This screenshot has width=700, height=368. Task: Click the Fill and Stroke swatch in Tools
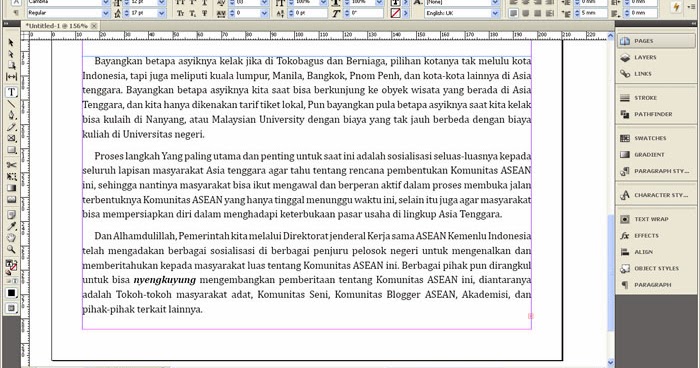[x=11, y=267]
